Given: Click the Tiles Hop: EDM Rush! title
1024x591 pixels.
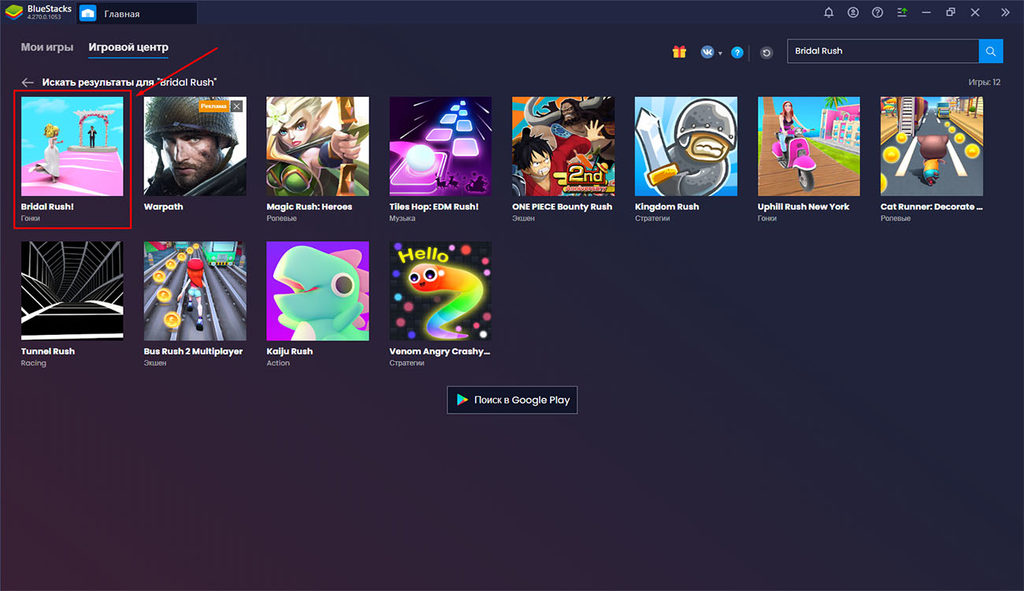Looking at the screenshot, I should coord(434,206).
